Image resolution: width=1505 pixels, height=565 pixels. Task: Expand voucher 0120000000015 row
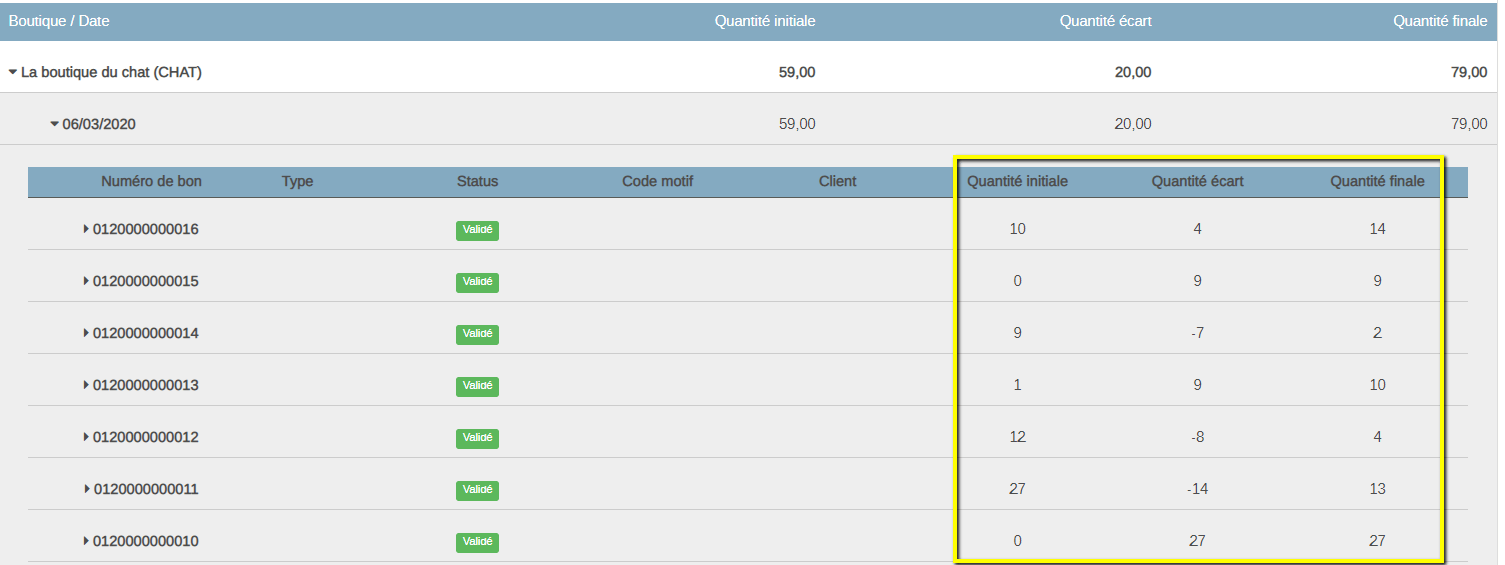point(86,281)
